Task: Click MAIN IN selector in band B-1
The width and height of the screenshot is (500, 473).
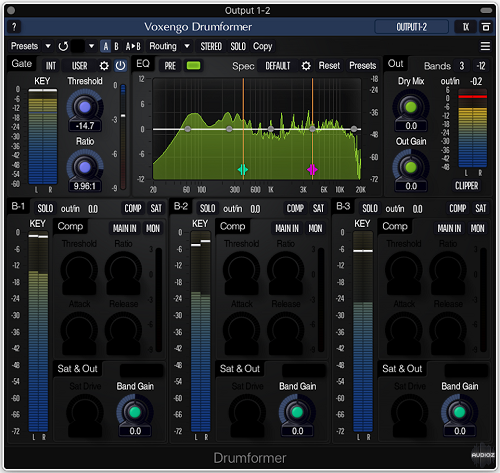Action: [x=125, y=228]
